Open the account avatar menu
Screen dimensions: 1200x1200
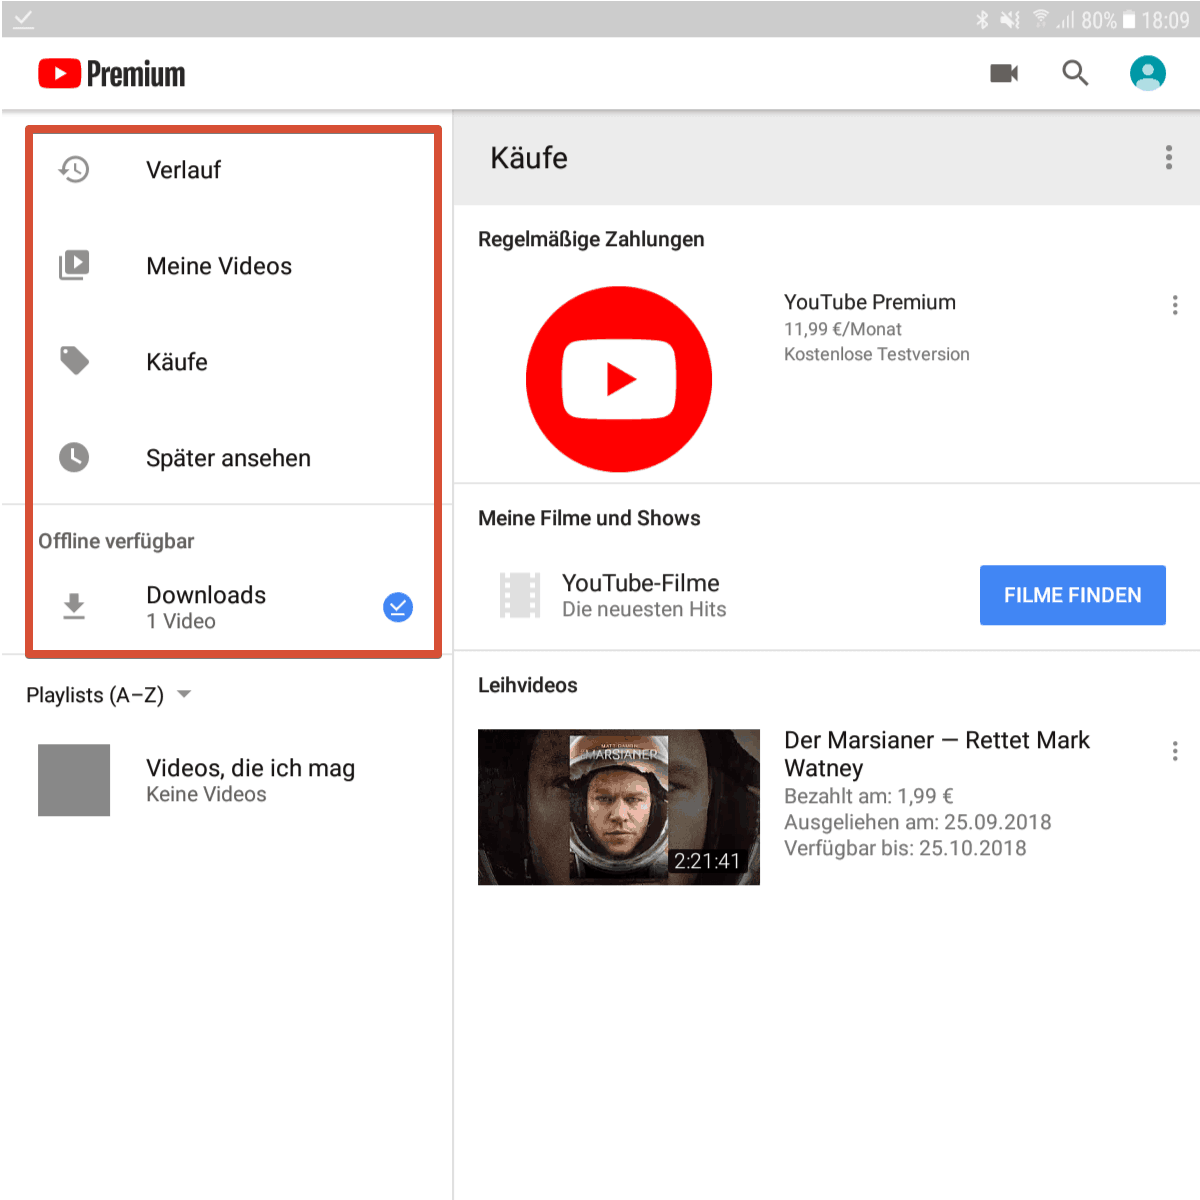click(1148, 73)
